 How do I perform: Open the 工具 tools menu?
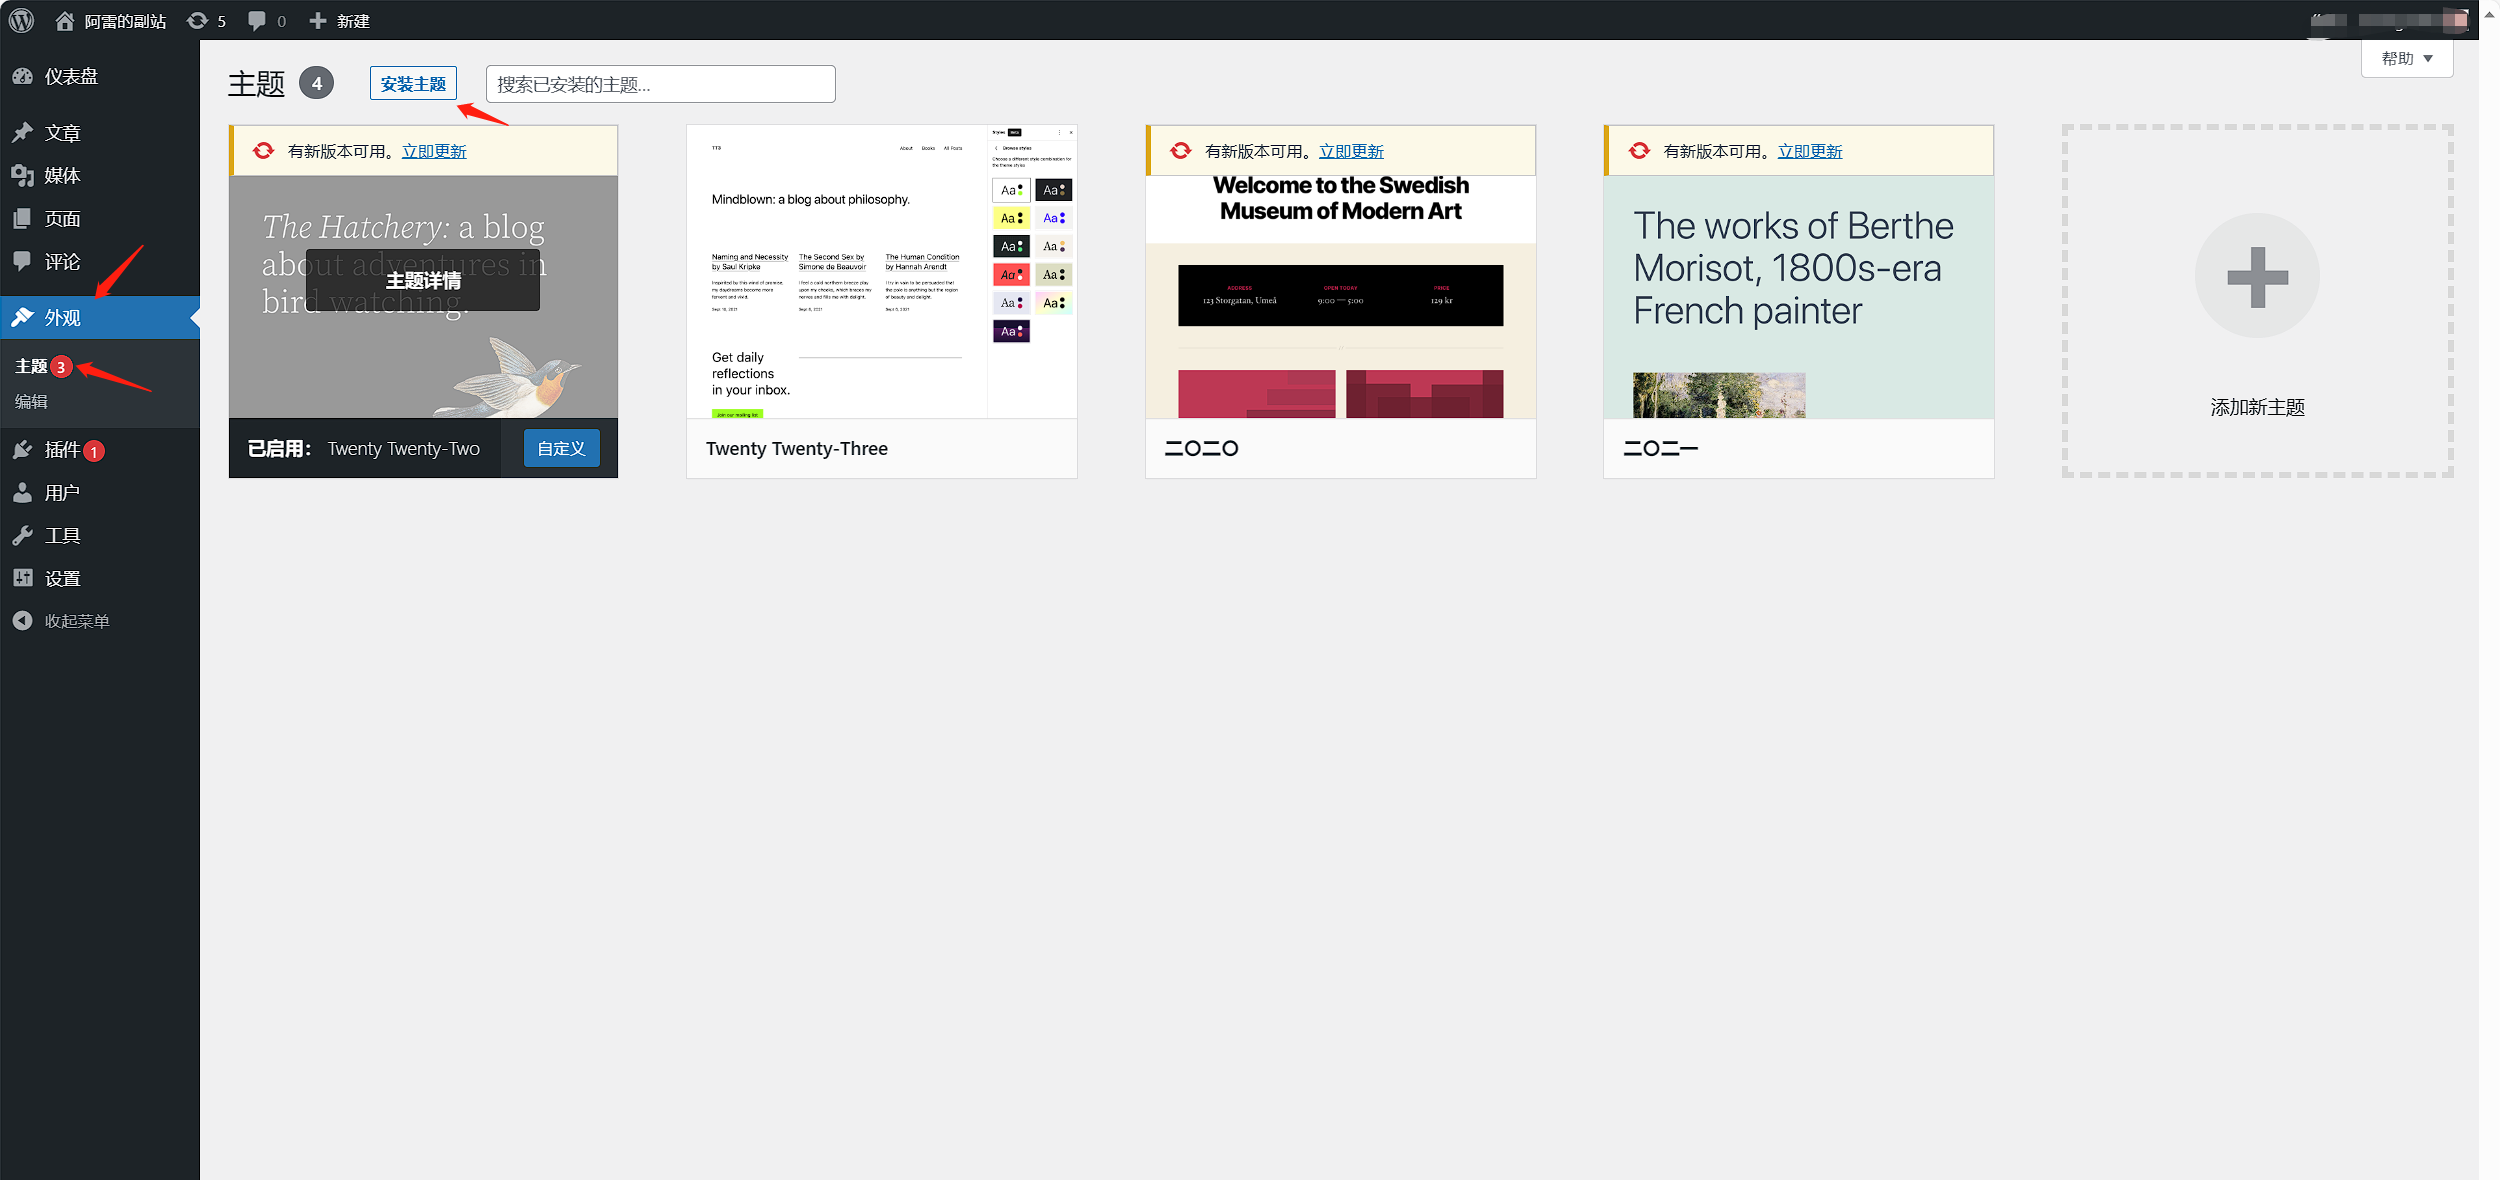click(x=62, y=536)
